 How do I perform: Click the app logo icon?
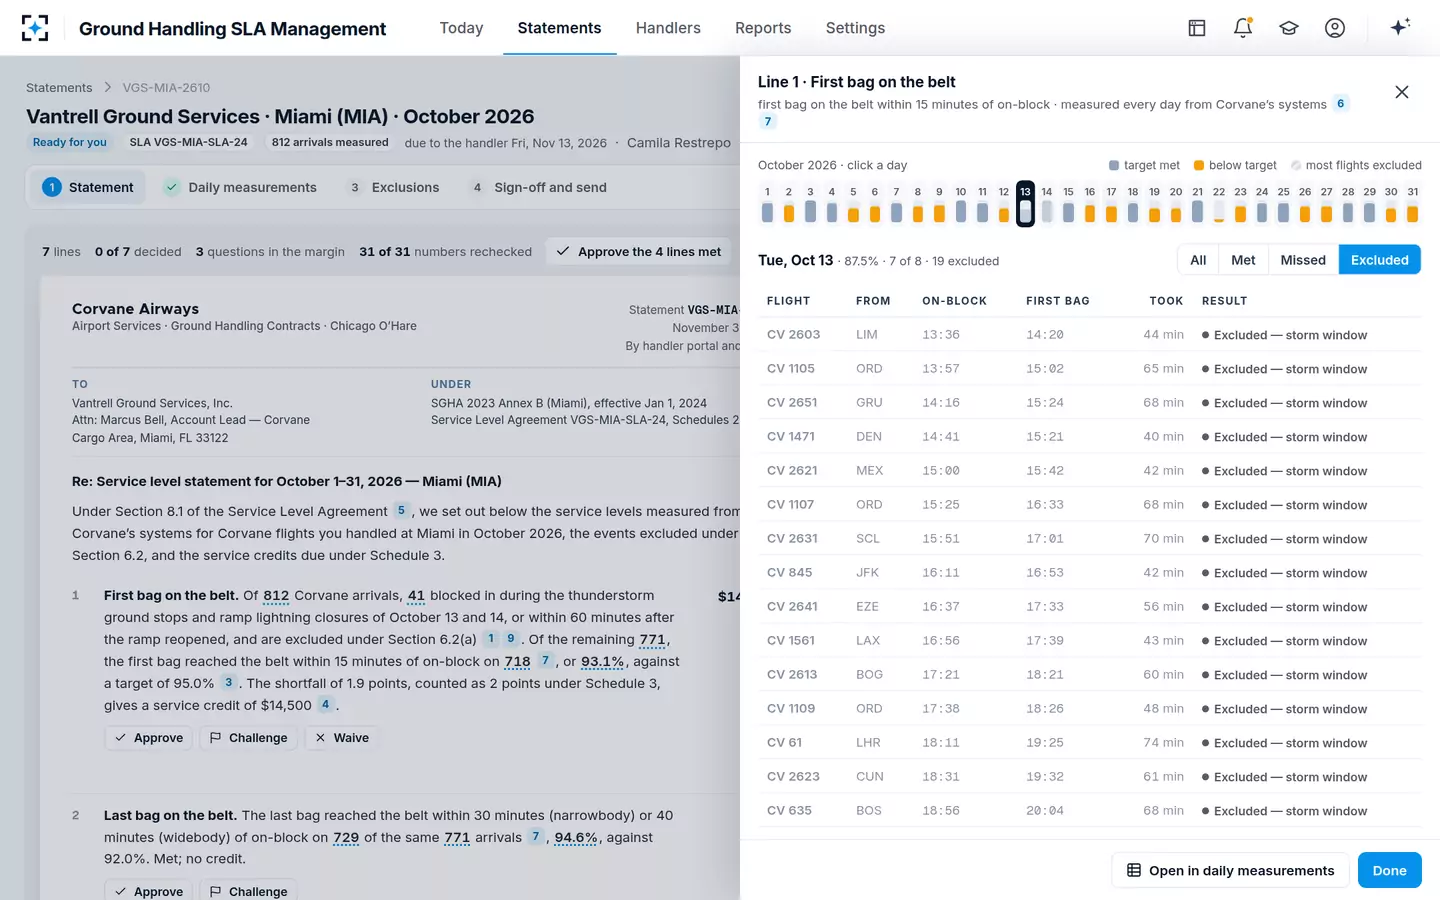(35, 28)
